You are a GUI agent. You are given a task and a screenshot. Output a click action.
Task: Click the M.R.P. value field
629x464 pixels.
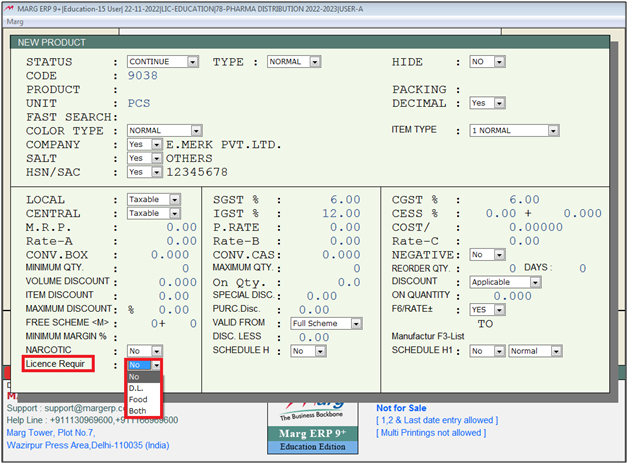(181, 227)
